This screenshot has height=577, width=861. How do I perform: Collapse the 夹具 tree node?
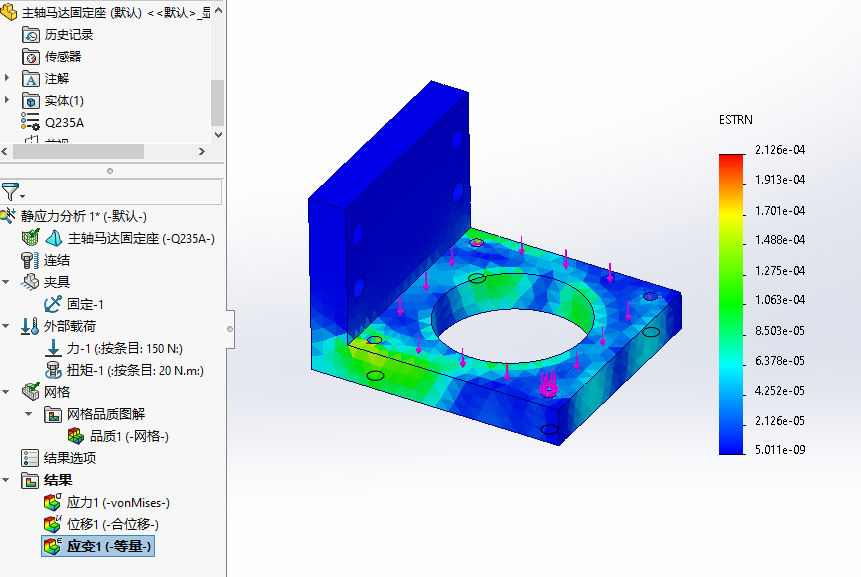click(6, 282)
